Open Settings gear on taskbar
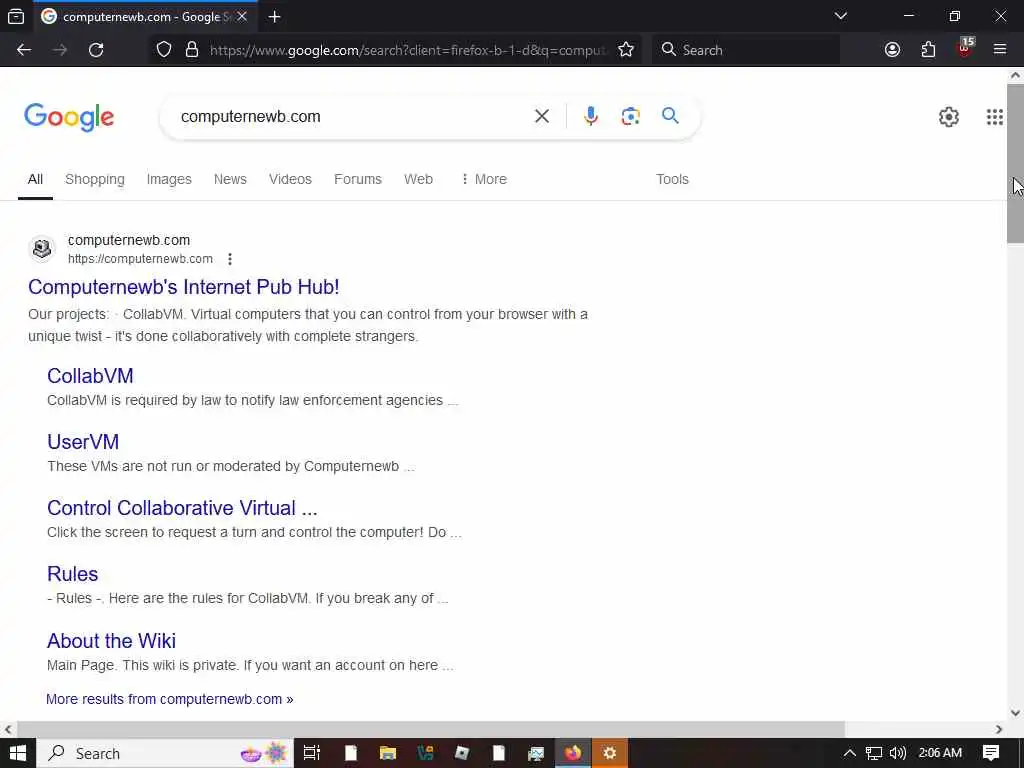Viewport: 1024px width, 768px height. click(610, 753)
